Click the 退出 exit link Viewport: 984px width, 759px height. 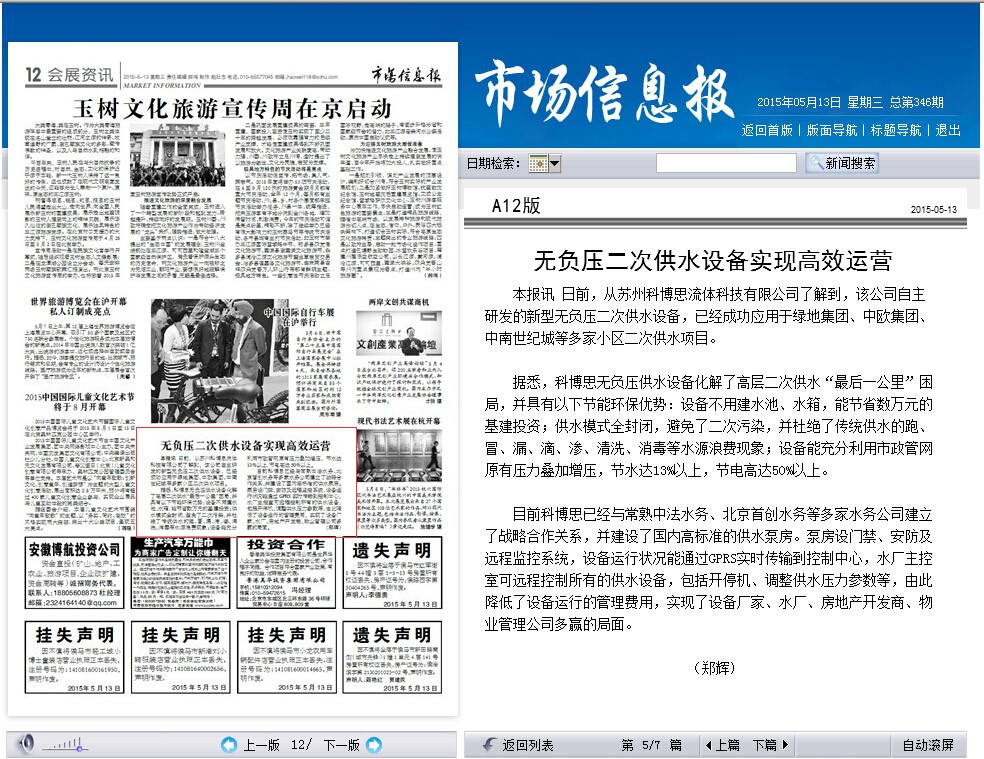tap(948, 130)
